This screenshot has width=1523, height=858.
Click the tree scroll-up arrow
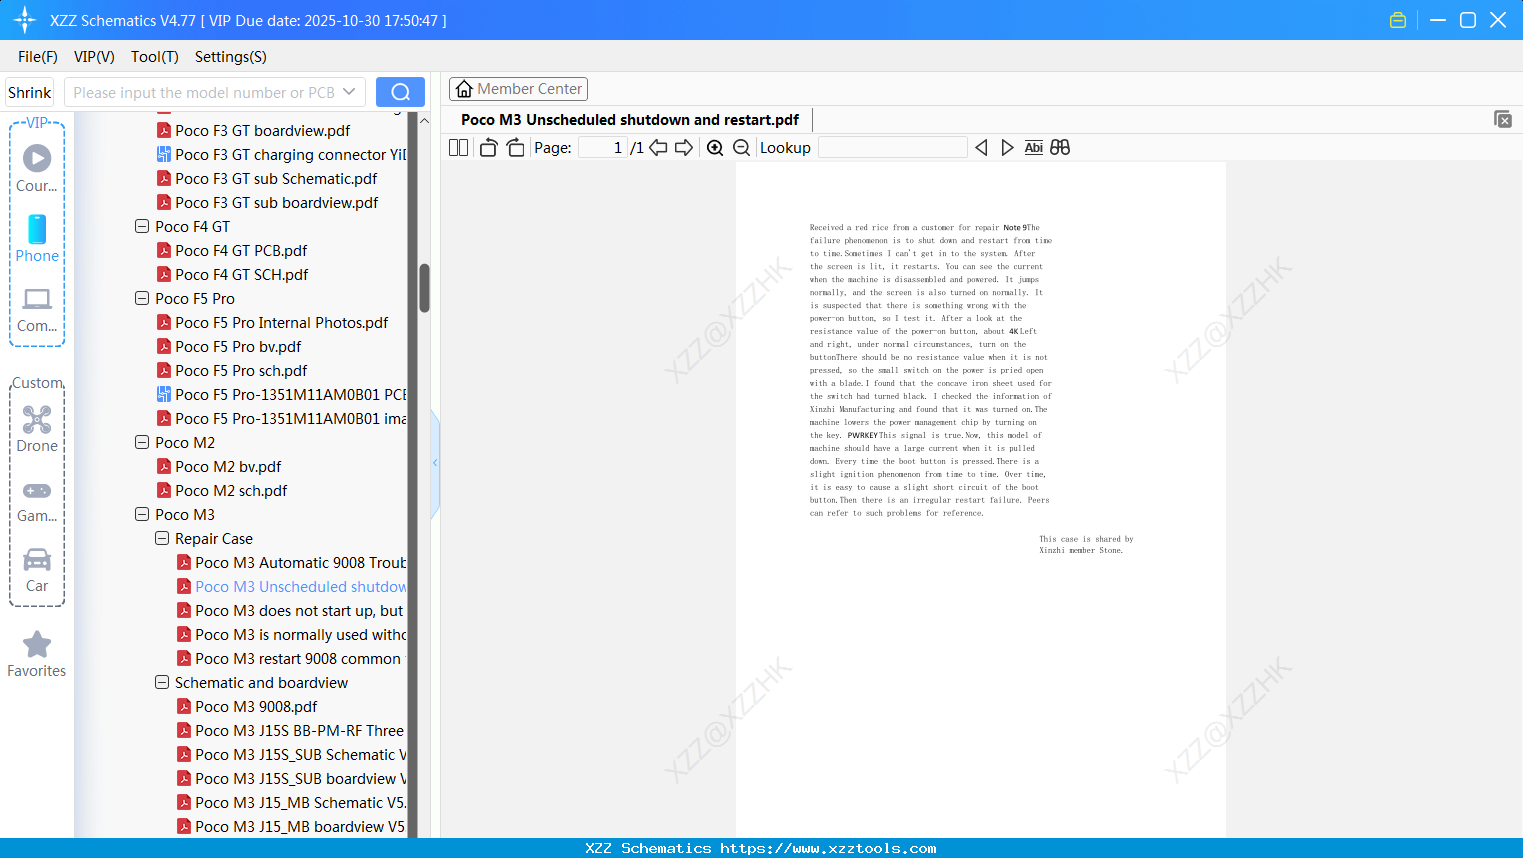(x=424, y=121)
